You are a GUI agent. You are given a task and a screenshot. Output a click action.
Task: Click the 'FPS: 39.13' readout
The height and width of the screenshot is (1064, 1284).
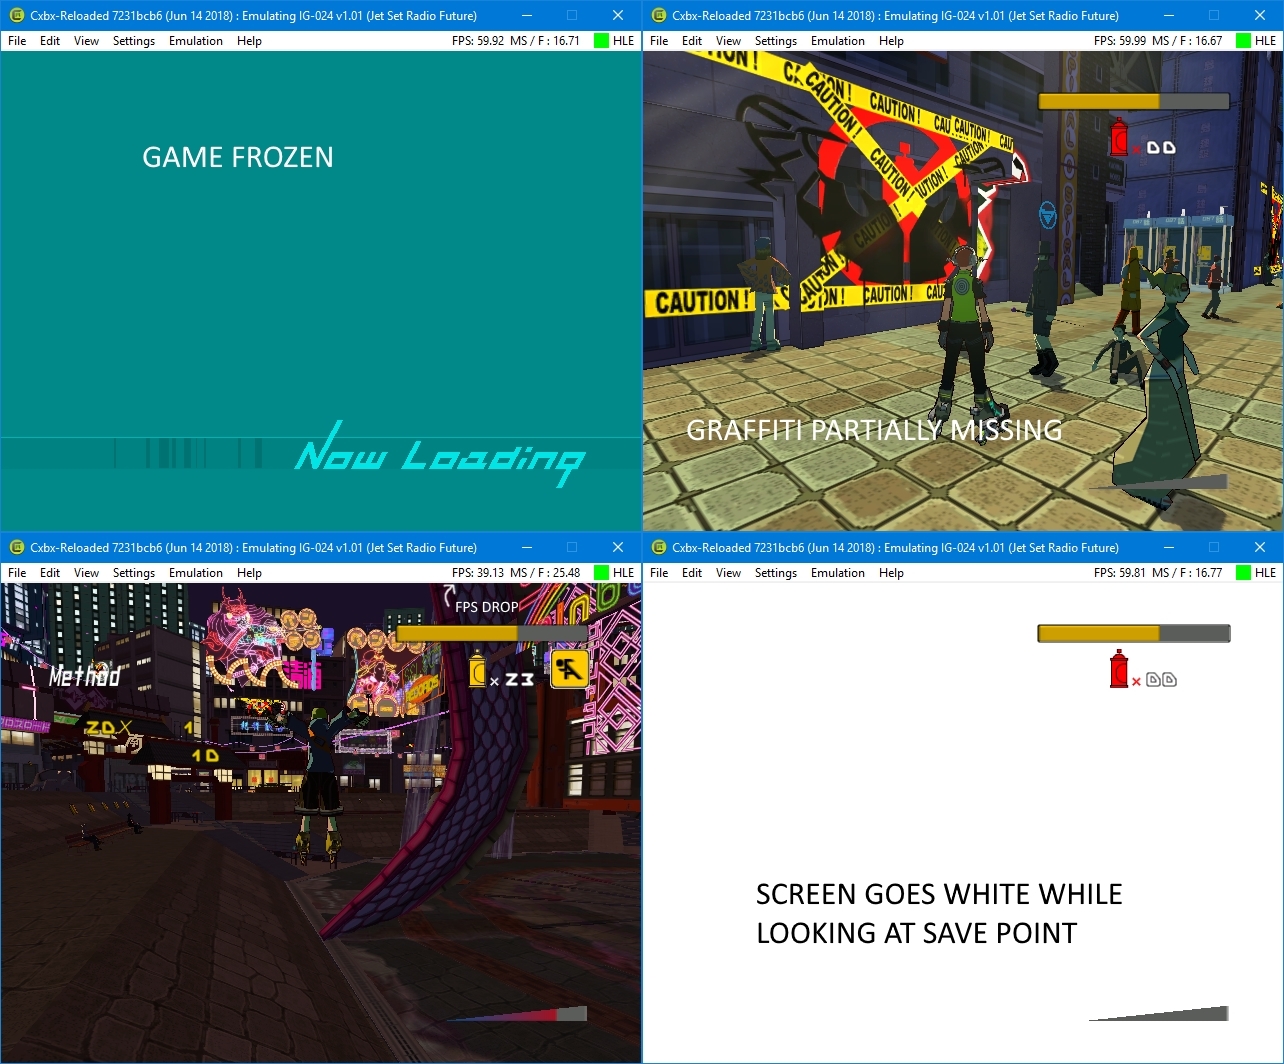pyautogui.click(x=478, y=573)
